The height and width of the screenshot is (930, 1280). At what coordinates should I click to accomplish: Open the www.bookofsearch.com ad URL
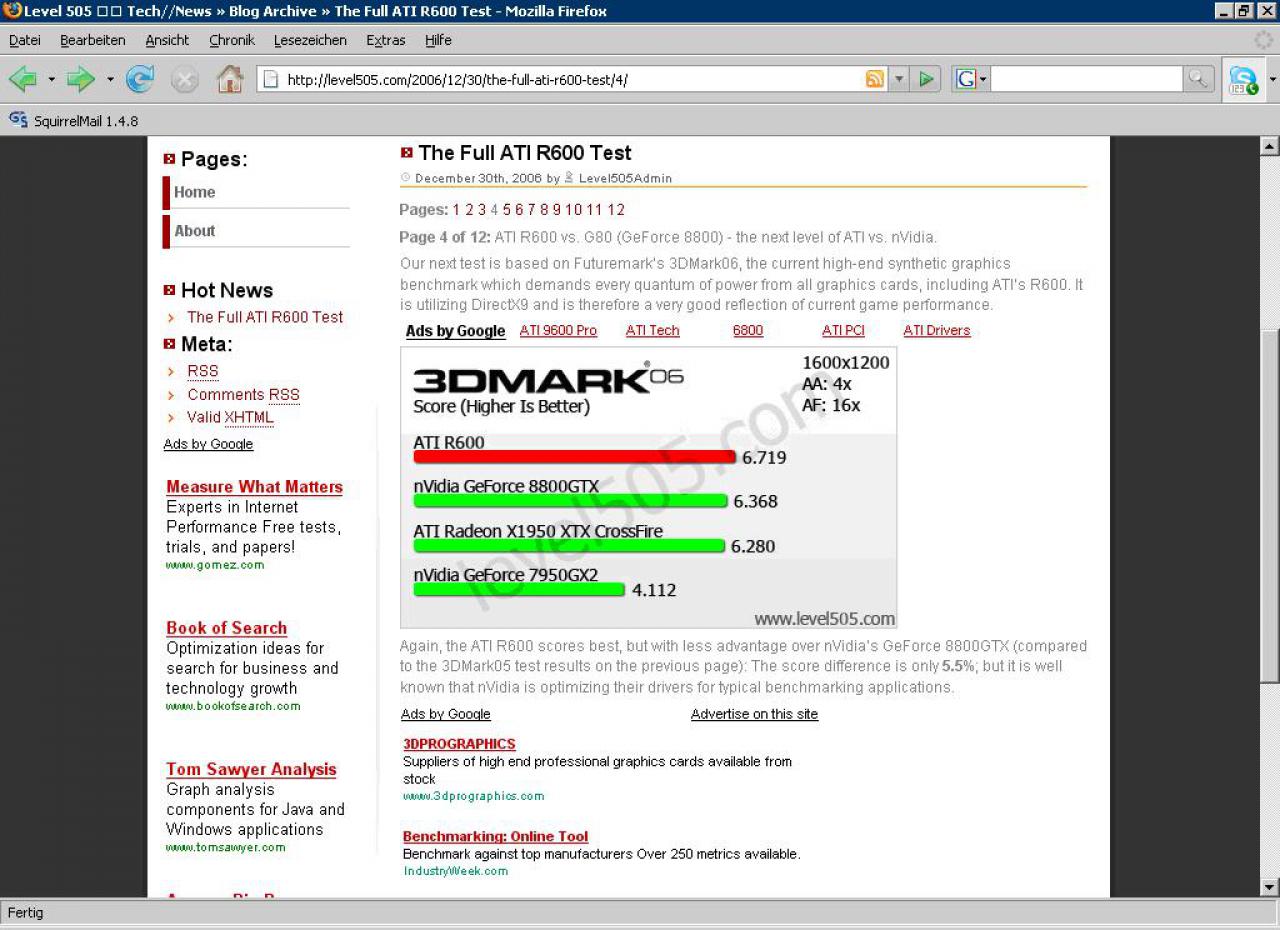coord(233,706)
